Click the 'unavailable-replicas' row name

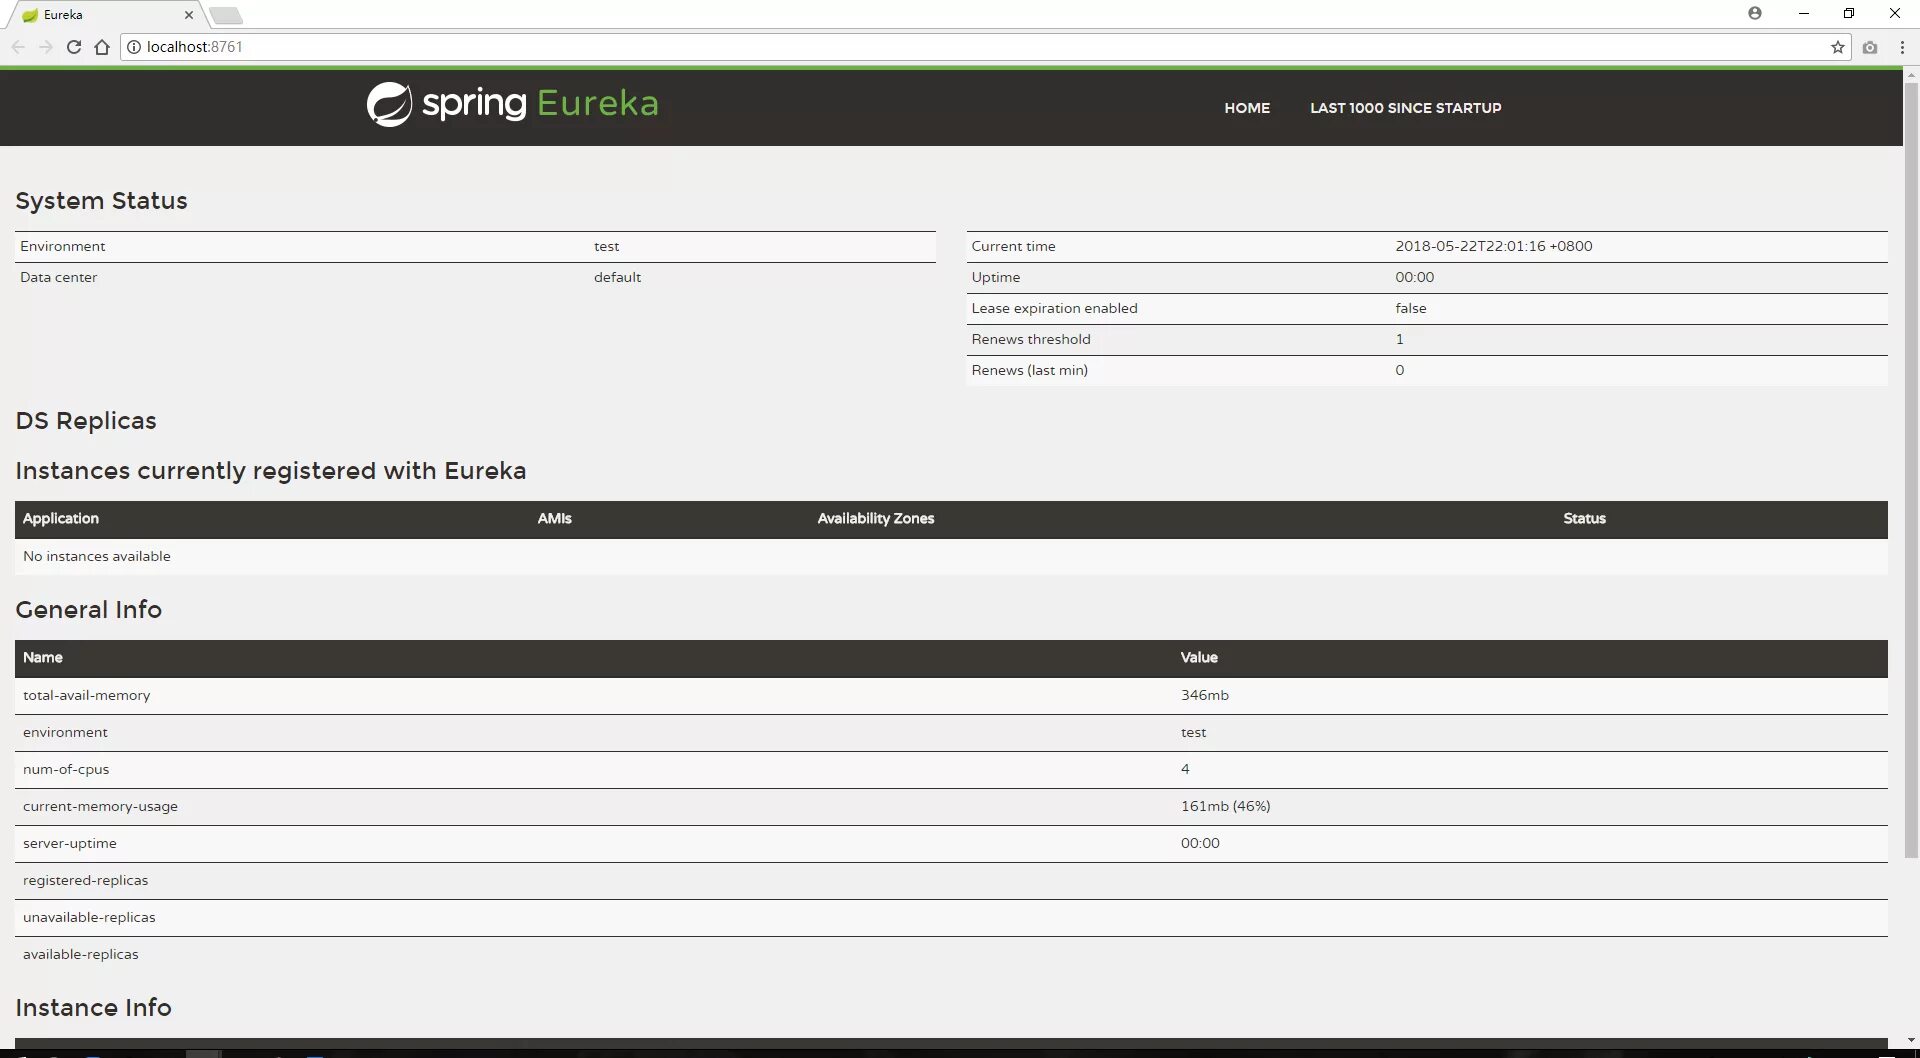coord(89,917)
